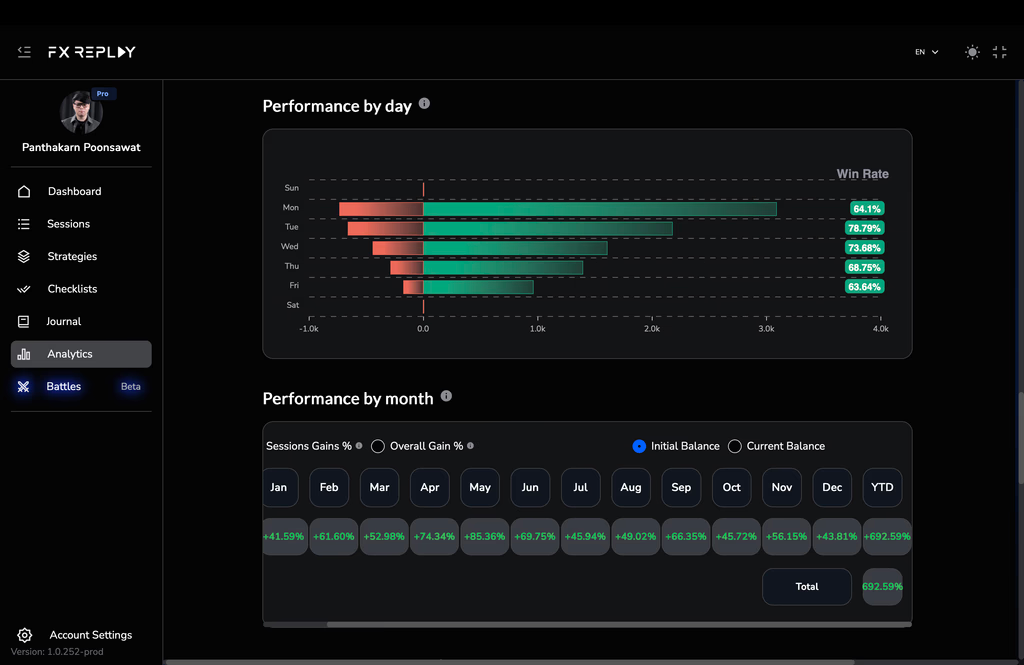This screenshot has width=1024, height=665.
Task: Select the Current Balance radio option
Action: click(735, 446)
